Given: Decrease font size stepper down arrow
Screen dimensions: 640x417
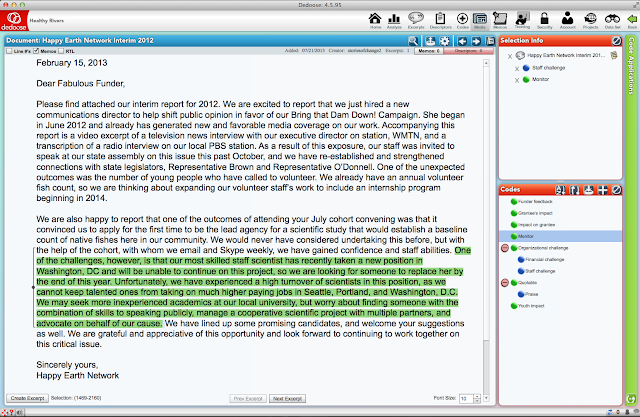Looking at the screenshot, I should (477, 401).
